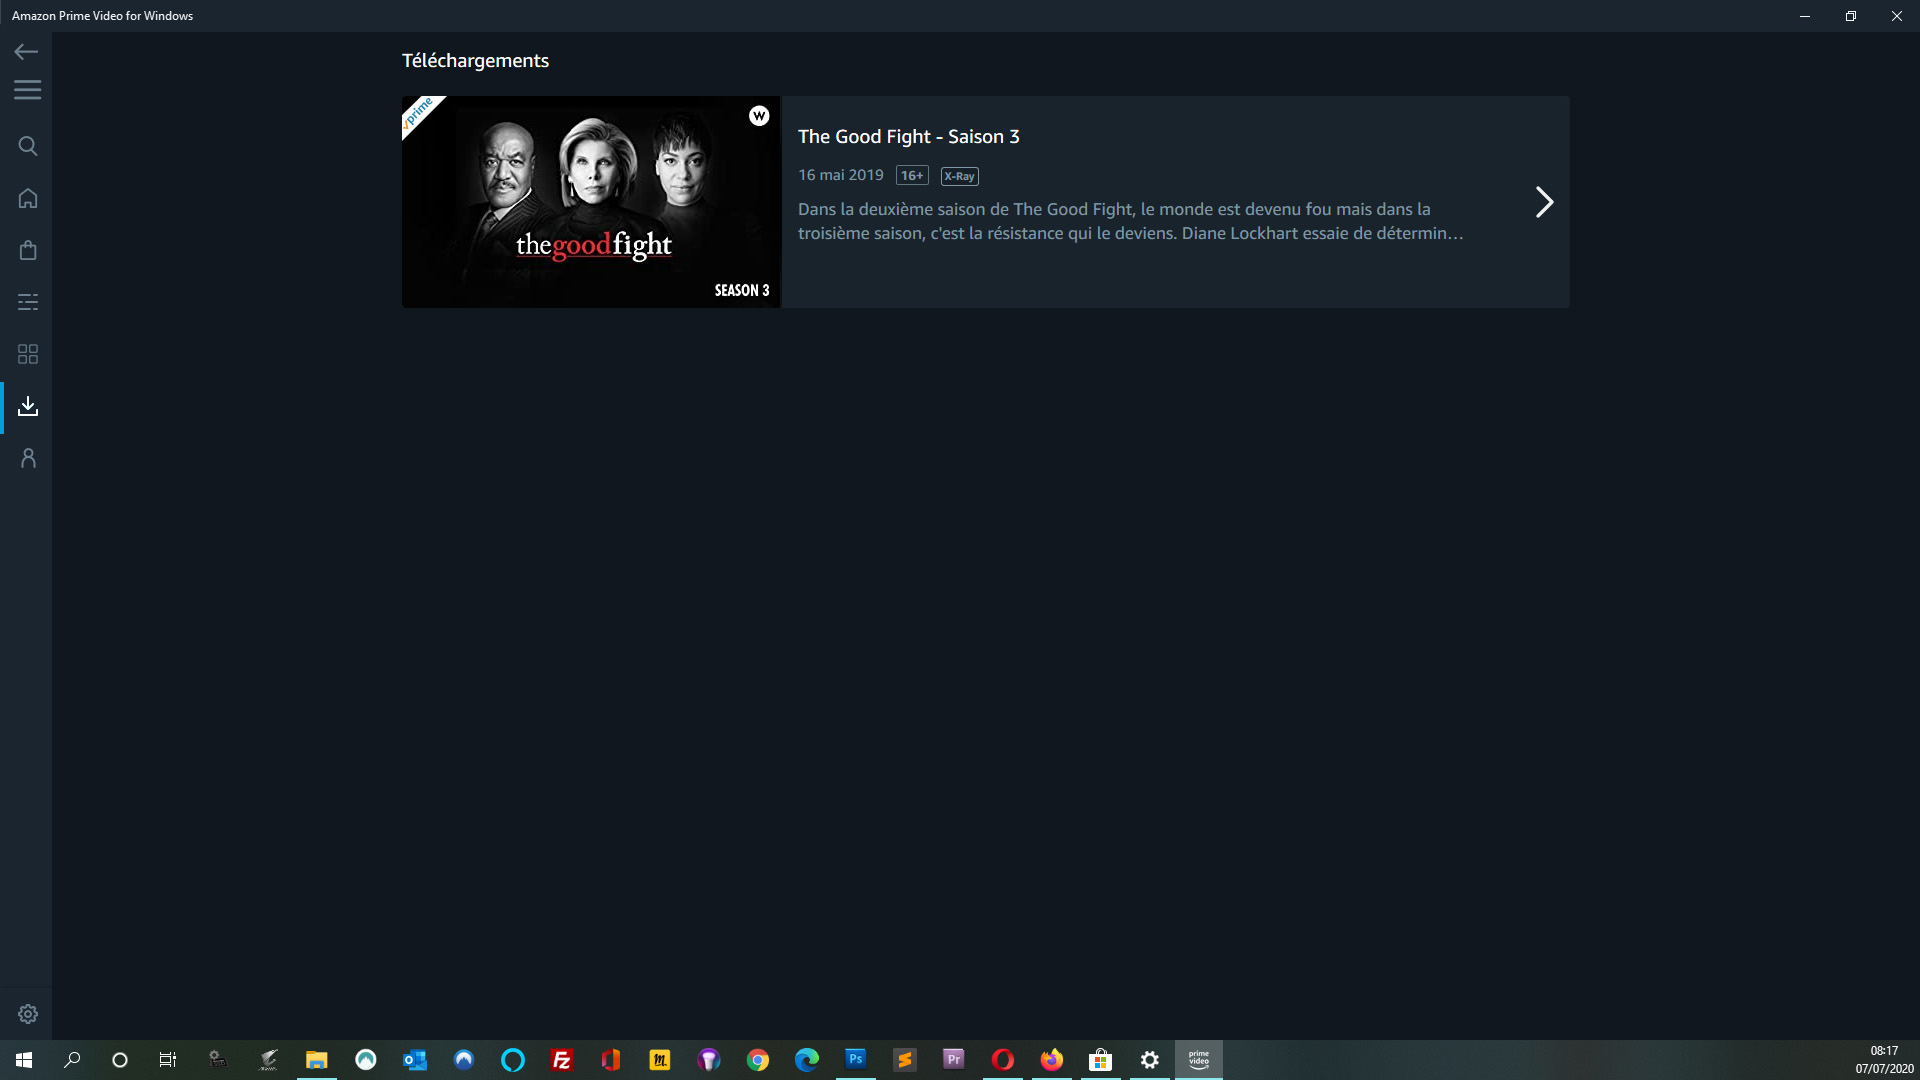Open the Store shopping bag section

[28, 250]
